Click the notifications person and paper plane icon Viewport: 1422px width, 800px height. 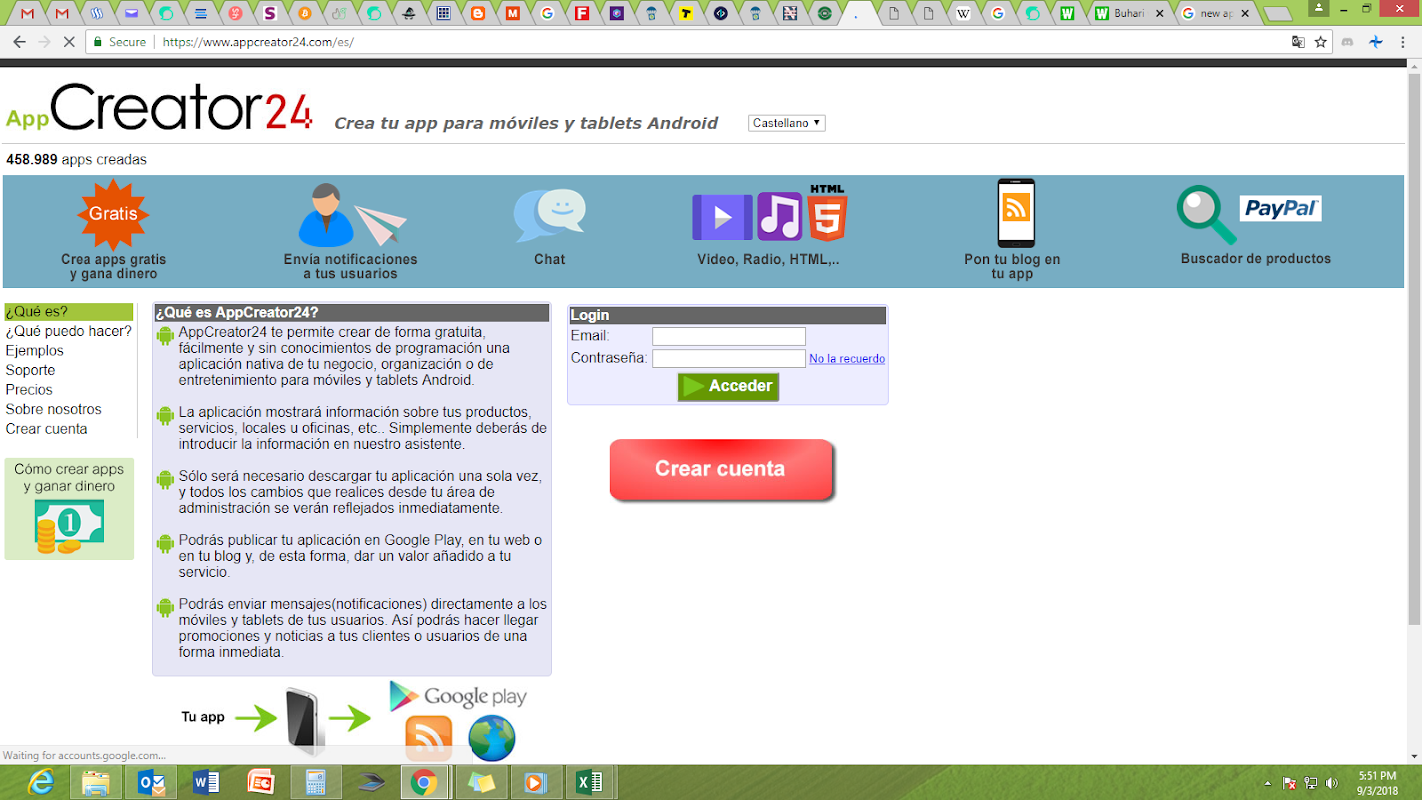[x=352, y=215]
